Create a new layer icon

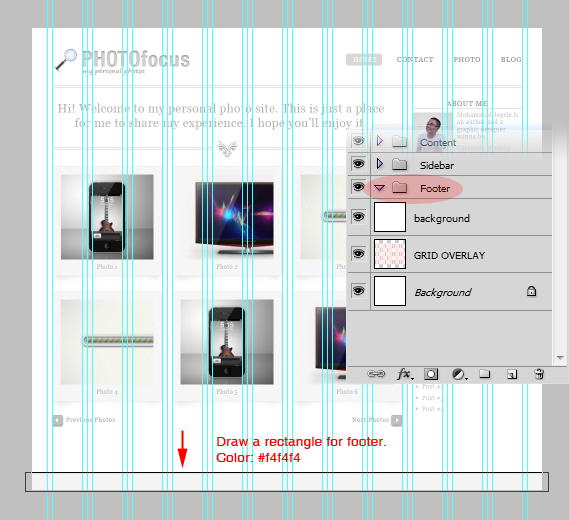point(512,374)
